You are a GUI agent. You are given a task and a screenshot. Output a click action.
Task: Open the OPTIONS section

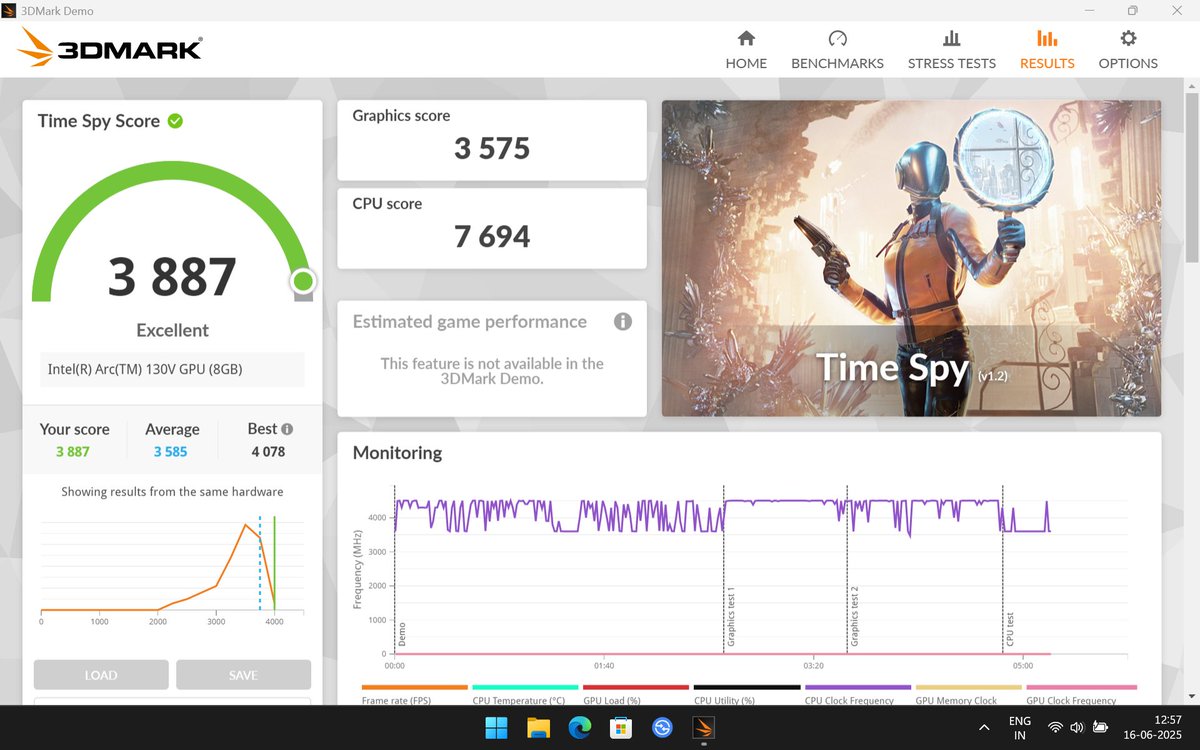(1128, 50)
